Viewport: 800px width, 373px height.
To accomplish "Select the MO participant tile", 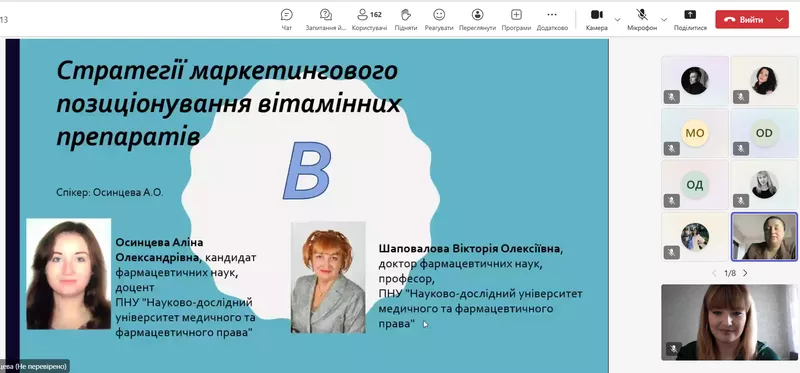I will coord(695,133).
